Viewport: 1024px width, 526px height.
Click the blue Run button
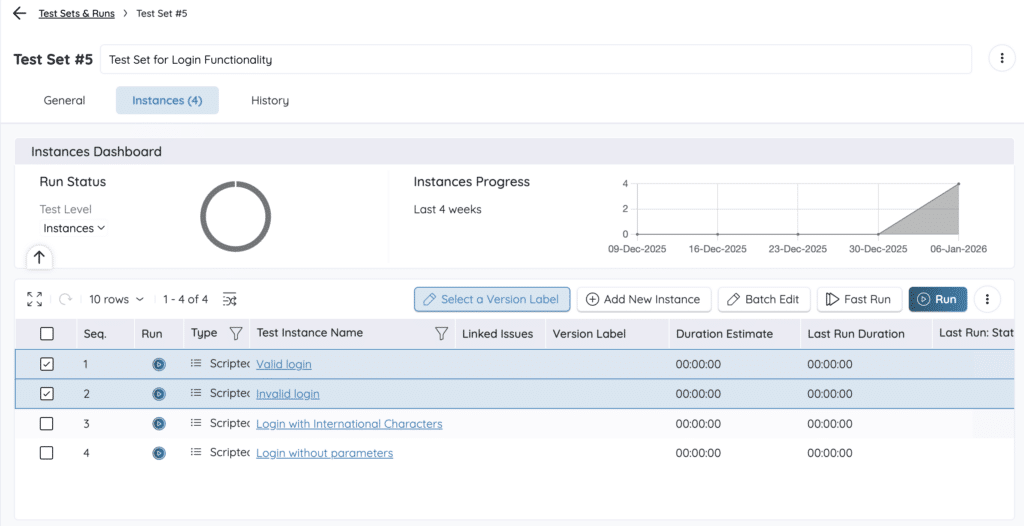point(938,299)
